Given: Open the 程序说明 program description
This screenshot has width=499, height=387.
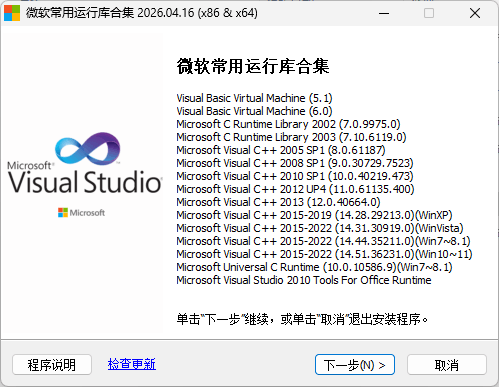Looking at the screenshot, I should pos(52,365).
